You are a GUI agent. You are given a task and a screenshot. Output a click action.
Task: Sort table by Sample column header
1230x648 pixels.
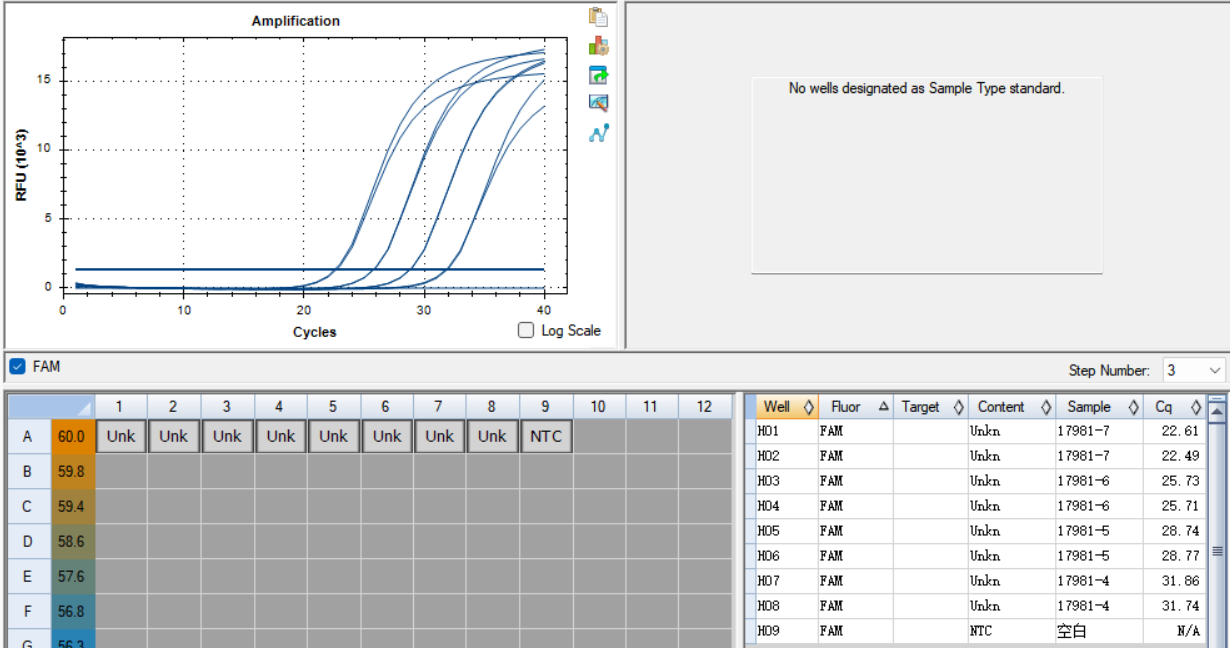pos(1099,407)
